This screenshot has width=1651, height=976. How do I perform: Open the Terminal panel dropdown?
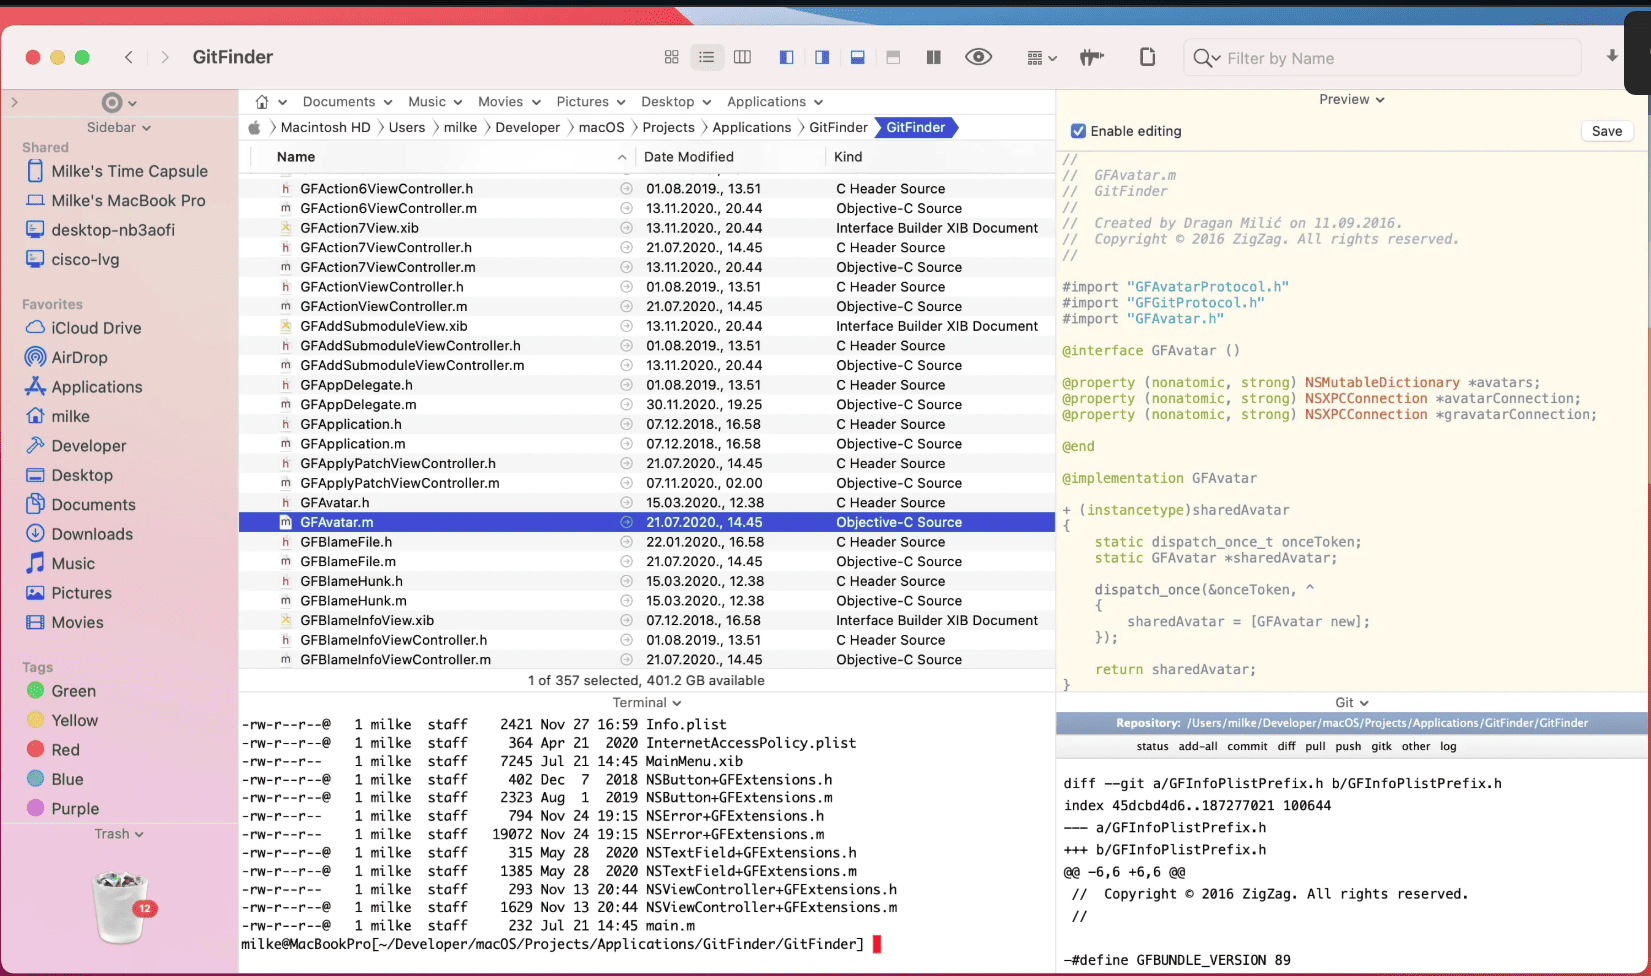(647, 703)
